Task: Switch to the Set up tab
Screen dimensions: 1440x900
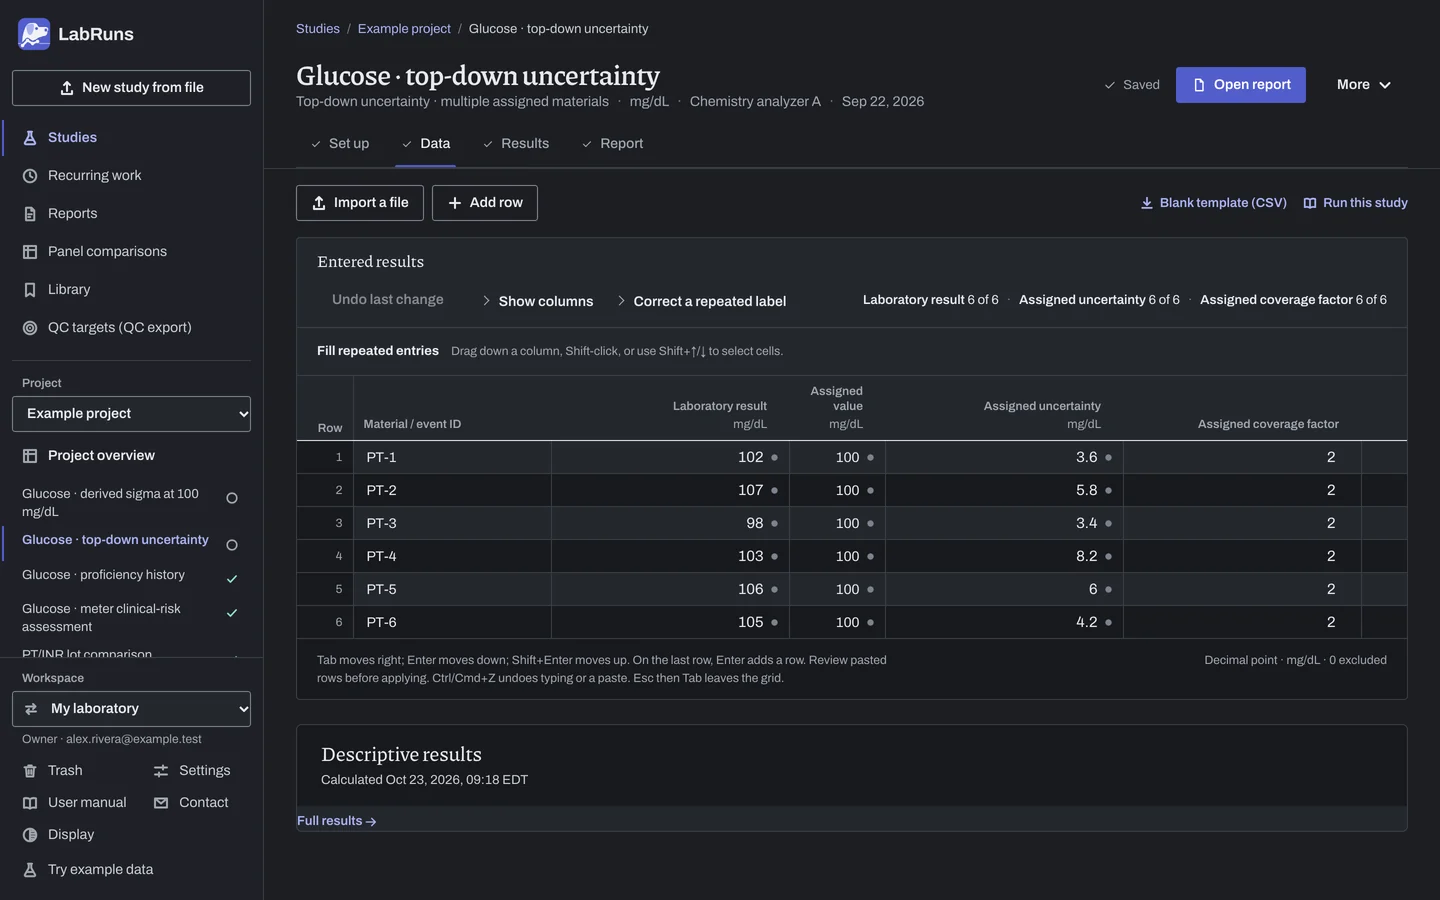Action: tap(340, 144)
